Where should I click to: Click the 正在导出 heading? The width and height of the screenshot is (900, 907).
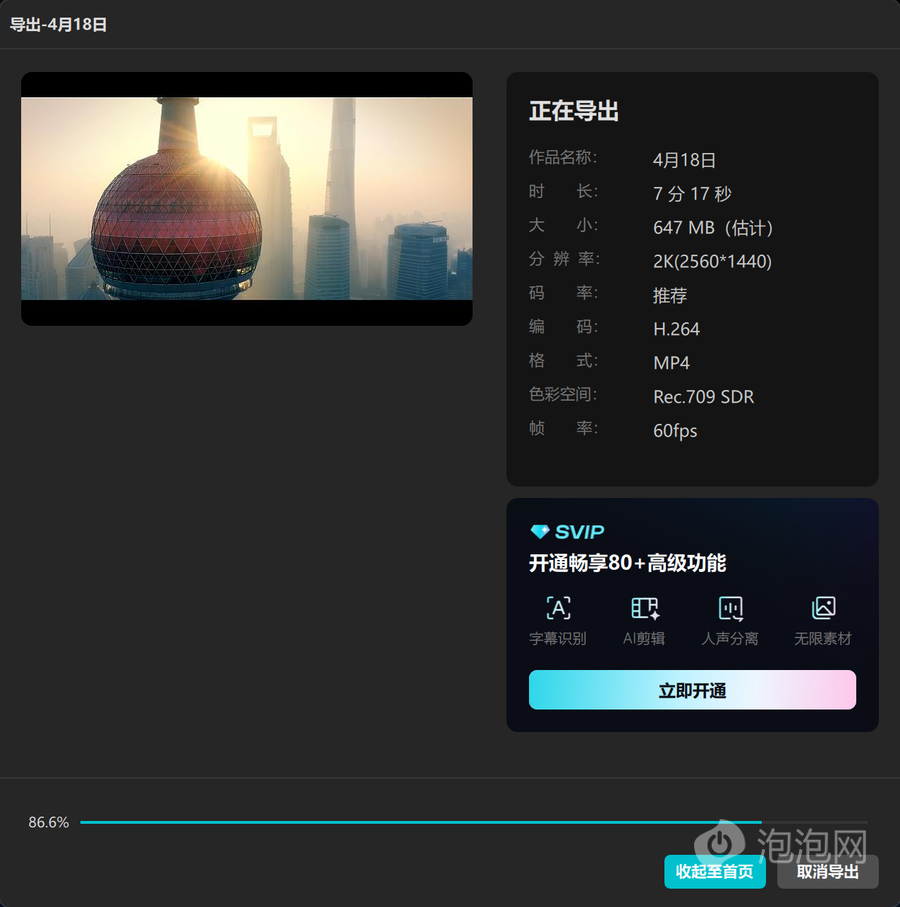point(574,111)
